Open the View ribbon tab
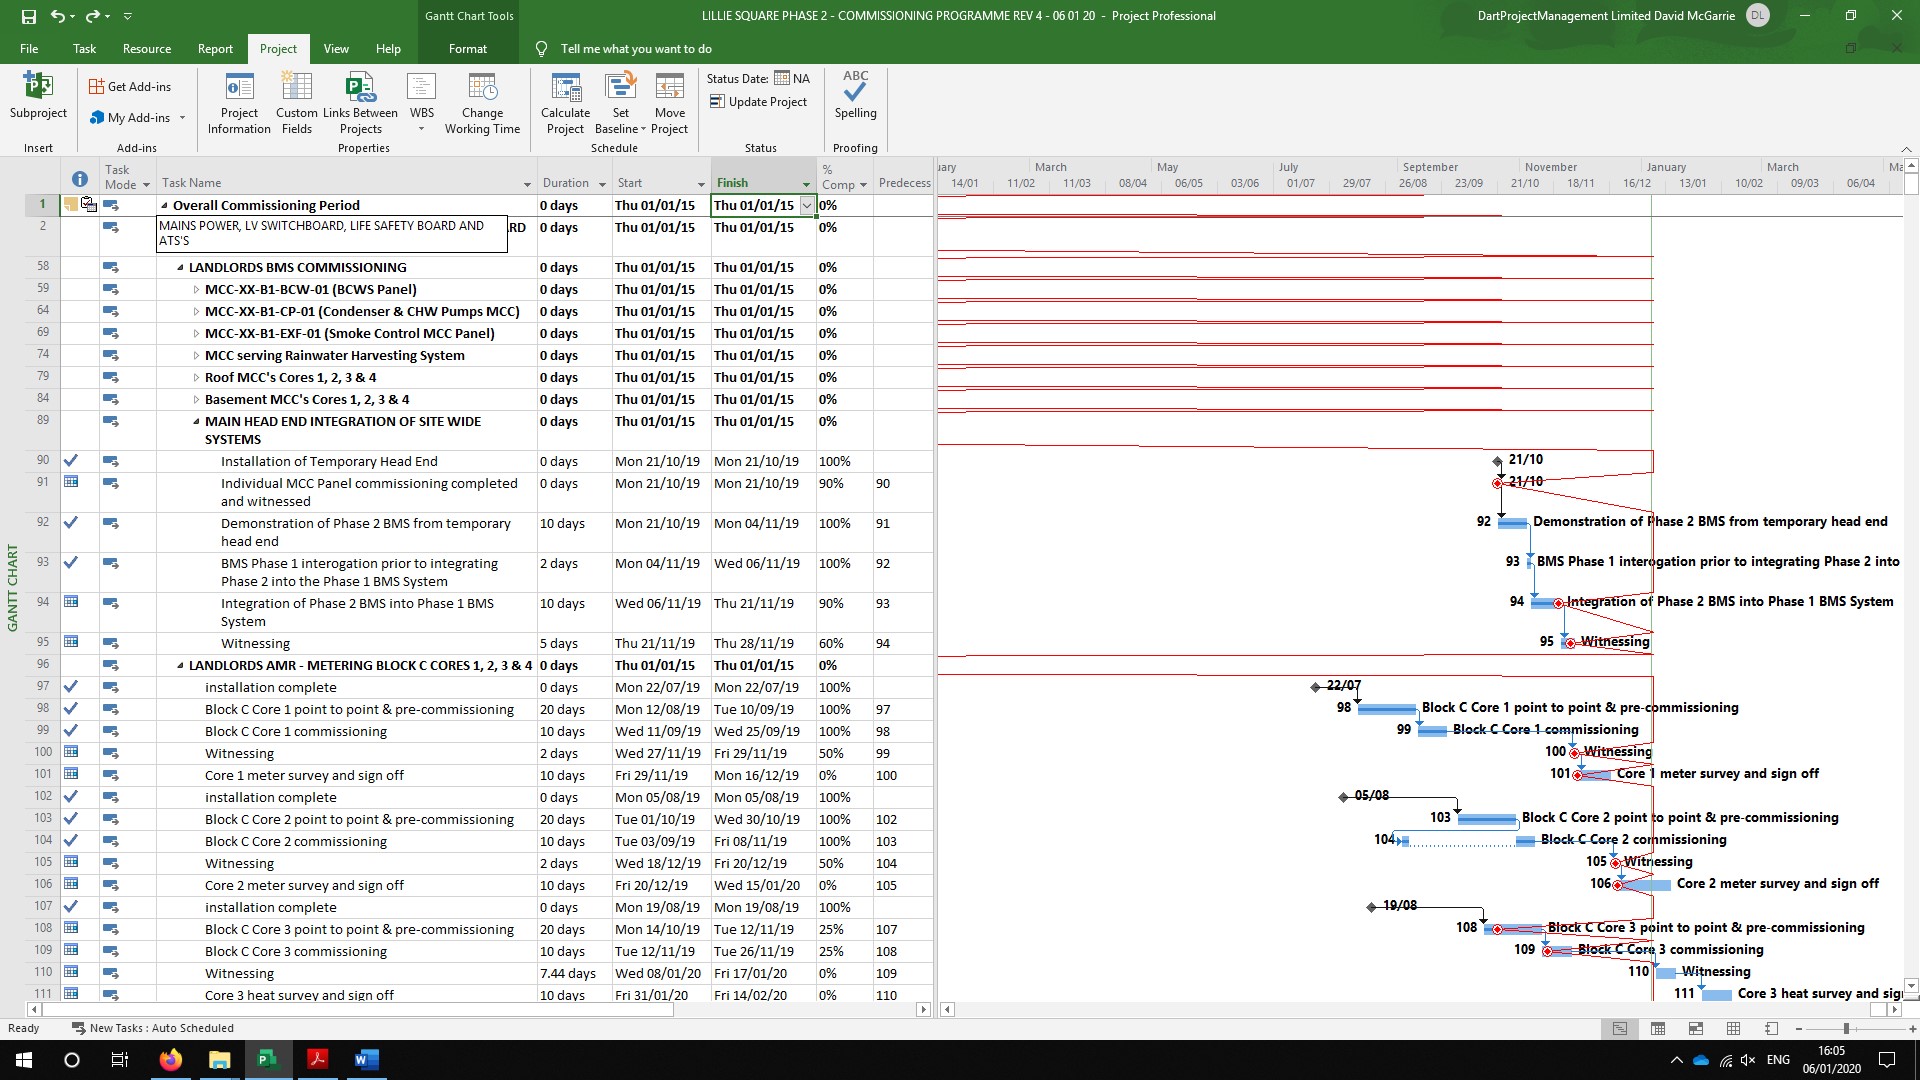This screenshot has width=1920, height=1080. click(336, 48)
